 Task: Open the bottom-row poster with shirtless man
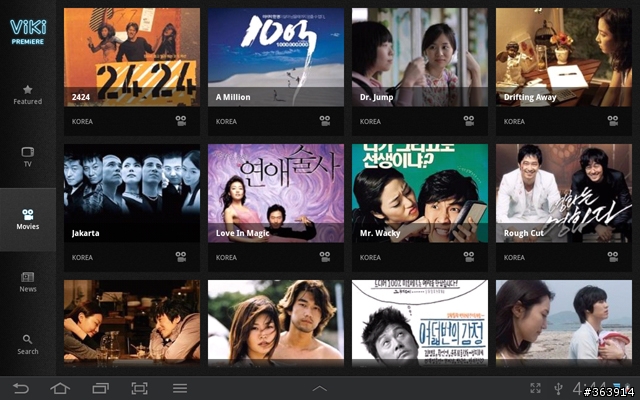(276, 323)
